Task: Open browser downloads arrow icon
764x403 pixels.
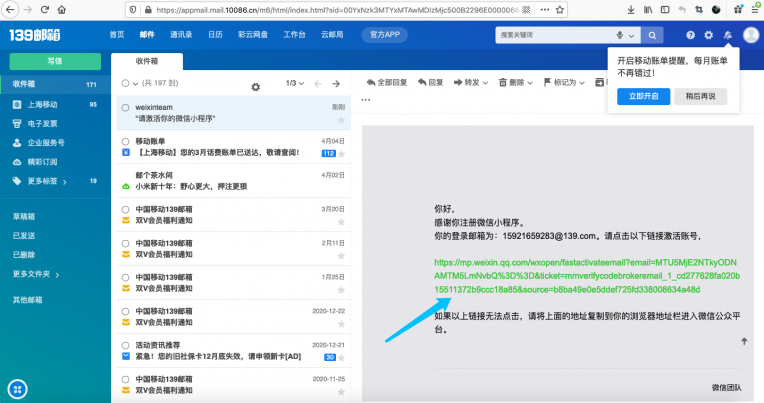Action: pyautogui.click(x=631, y=10)
